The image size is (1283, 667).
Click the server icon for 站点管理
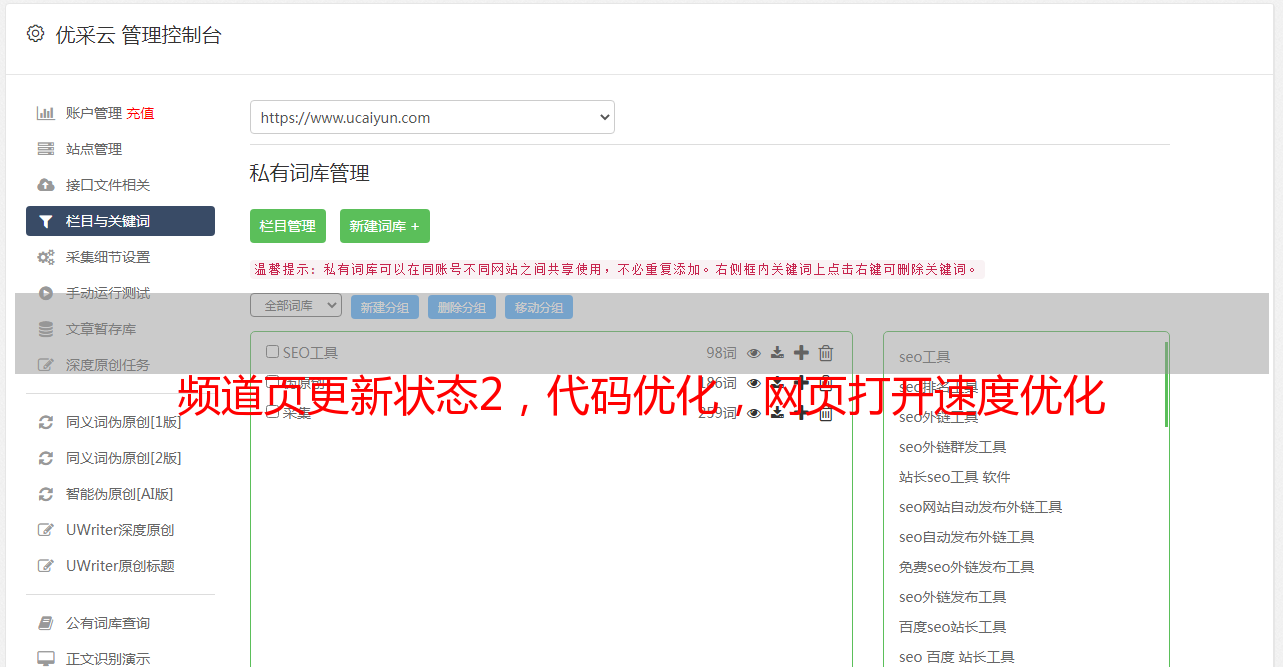tap(46, 149)
